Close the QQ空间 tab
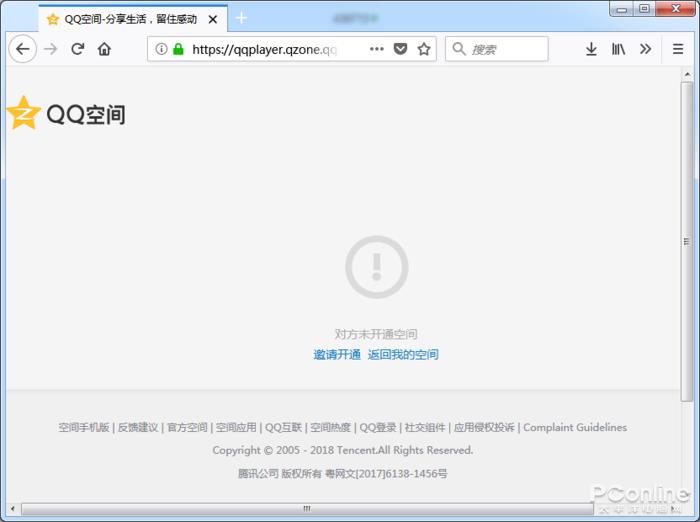Screen dimensions: 700x522 (213, 19)
